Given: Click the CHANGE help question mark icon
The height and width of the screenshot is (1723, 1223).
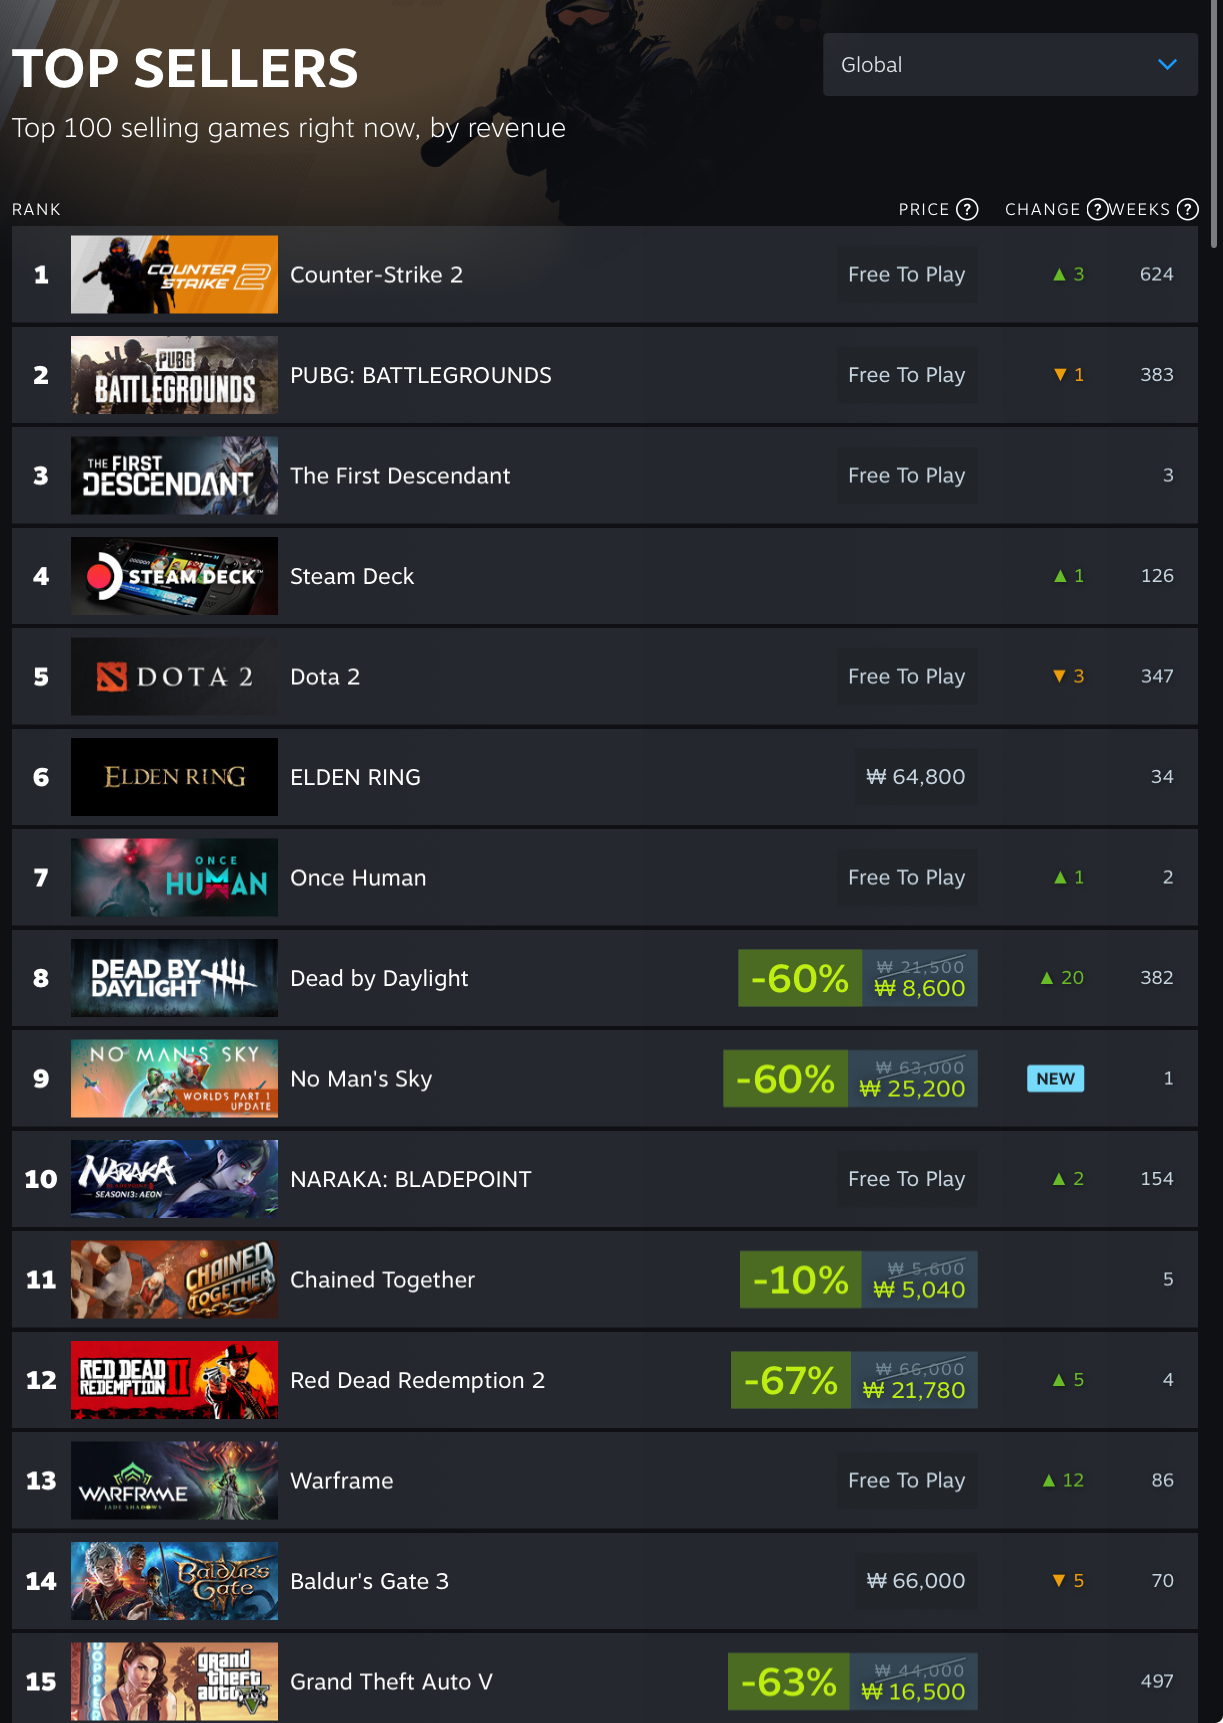Looking at the screenshot, I should pos(1097,209).
